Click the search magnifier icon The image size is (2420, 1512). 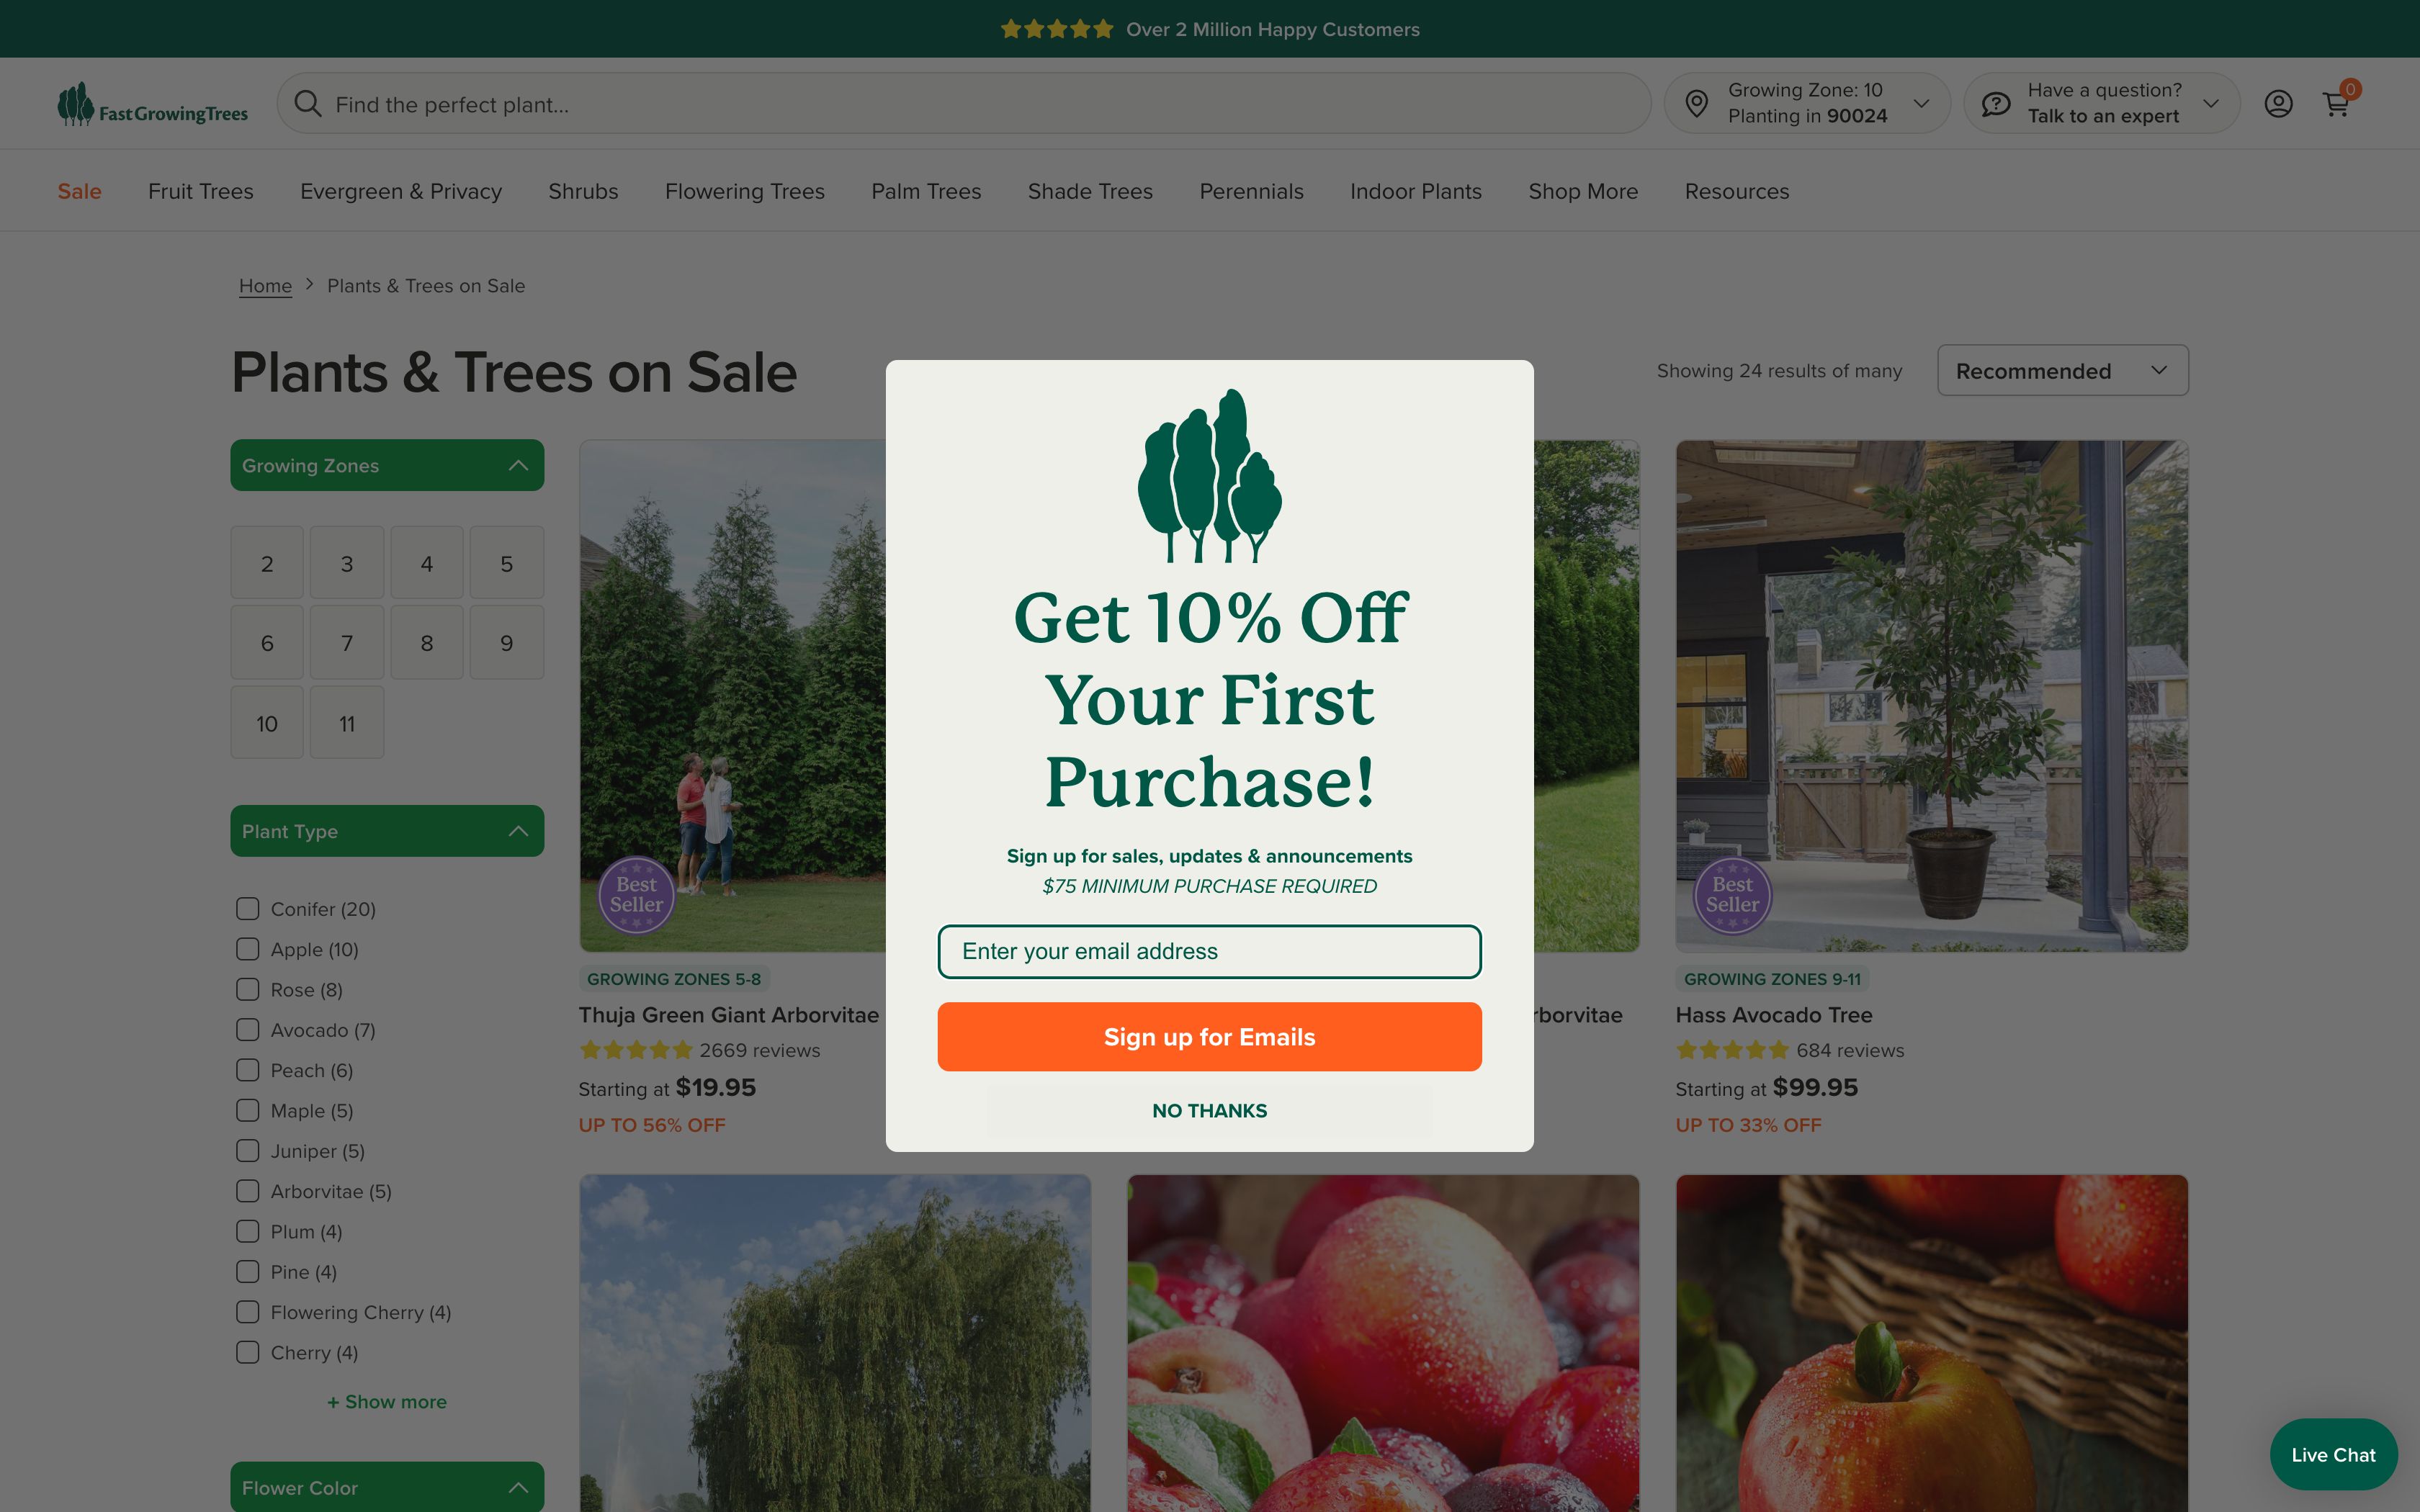click(x=308, y=104)
